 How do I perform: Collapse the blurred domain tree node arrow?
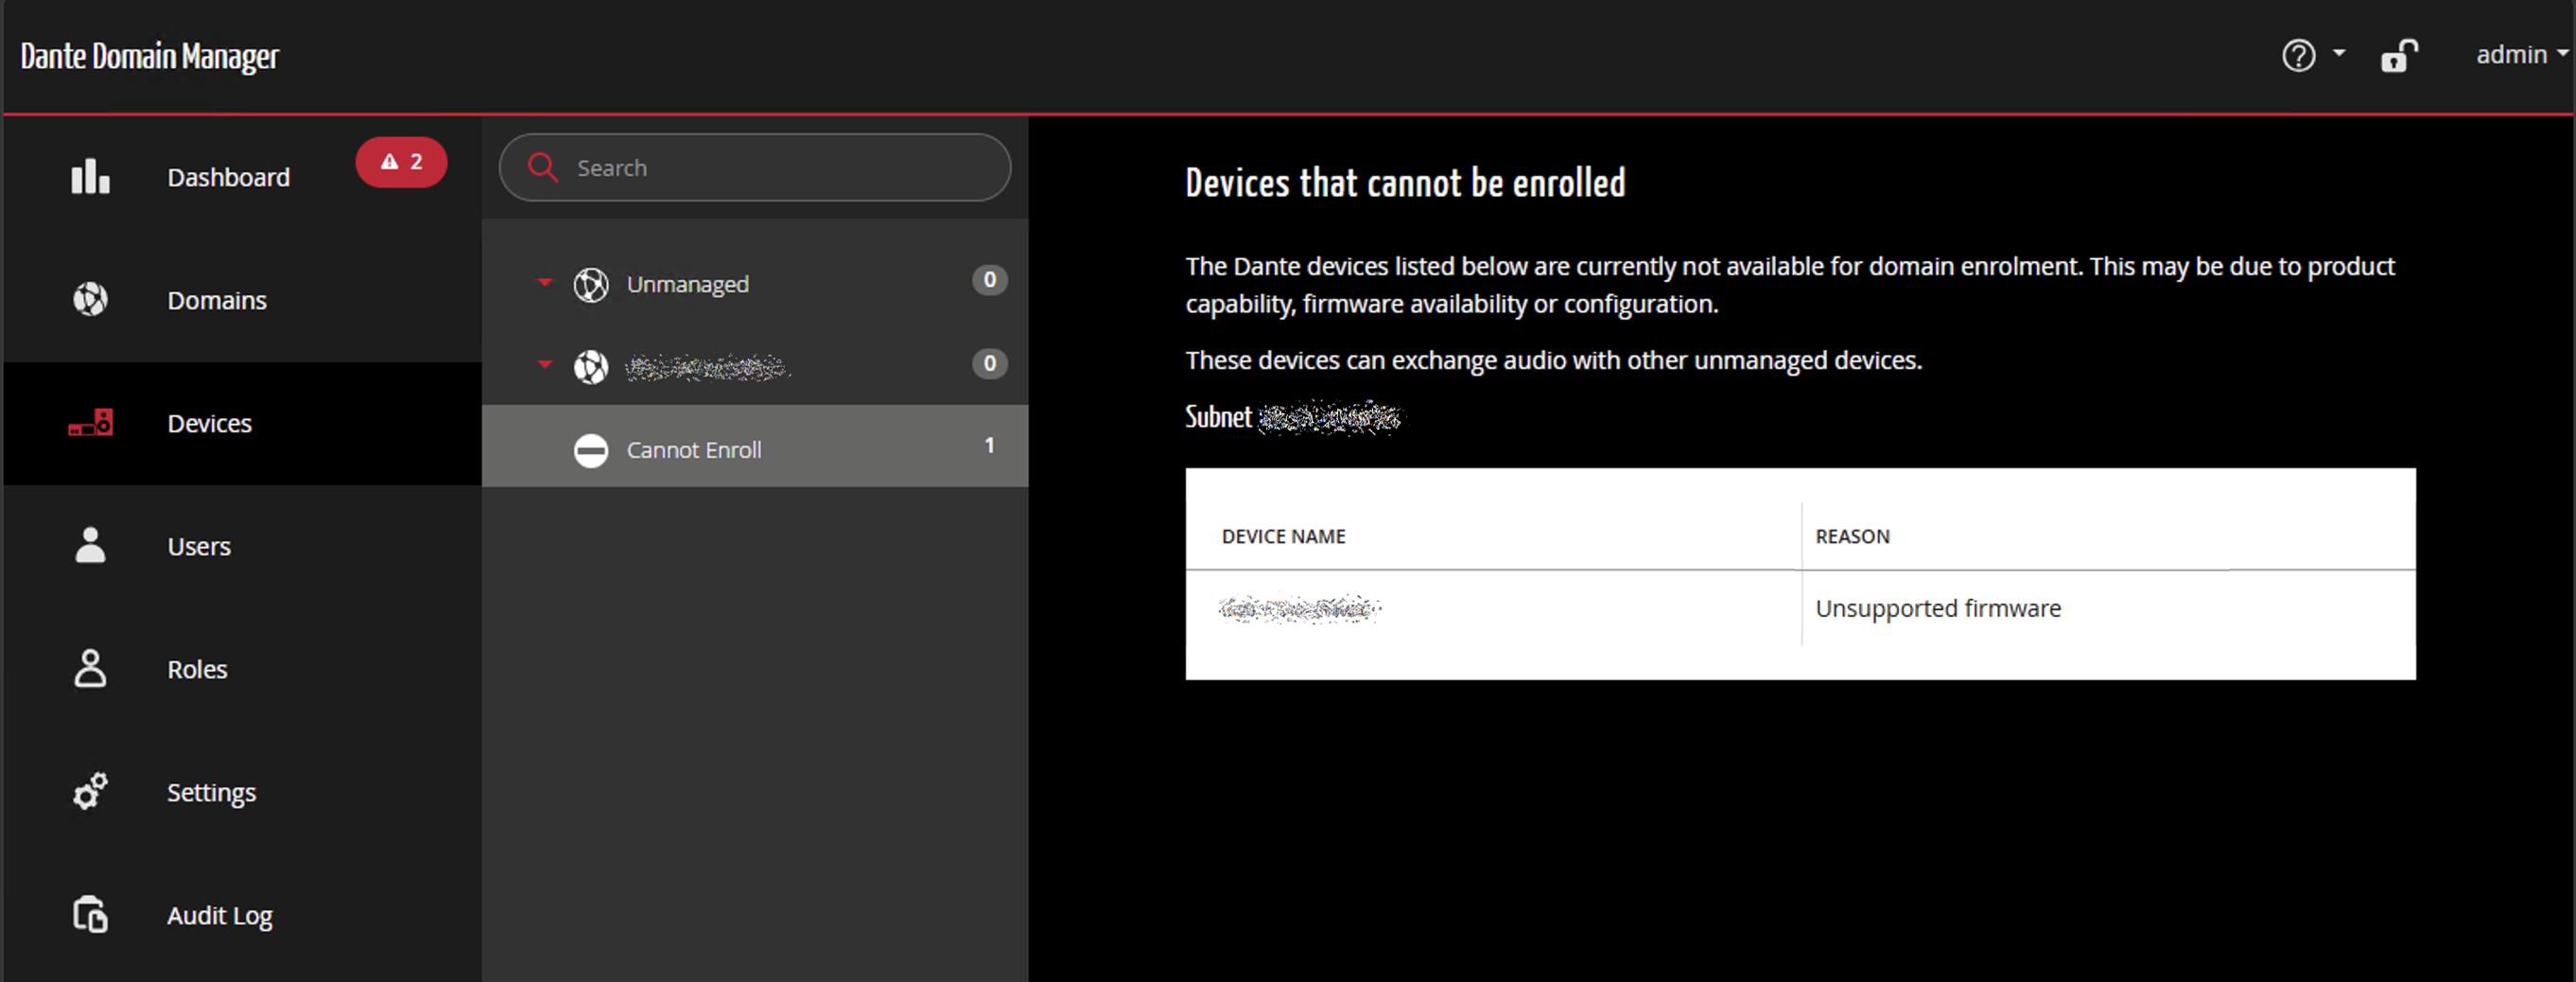[545, 364]
